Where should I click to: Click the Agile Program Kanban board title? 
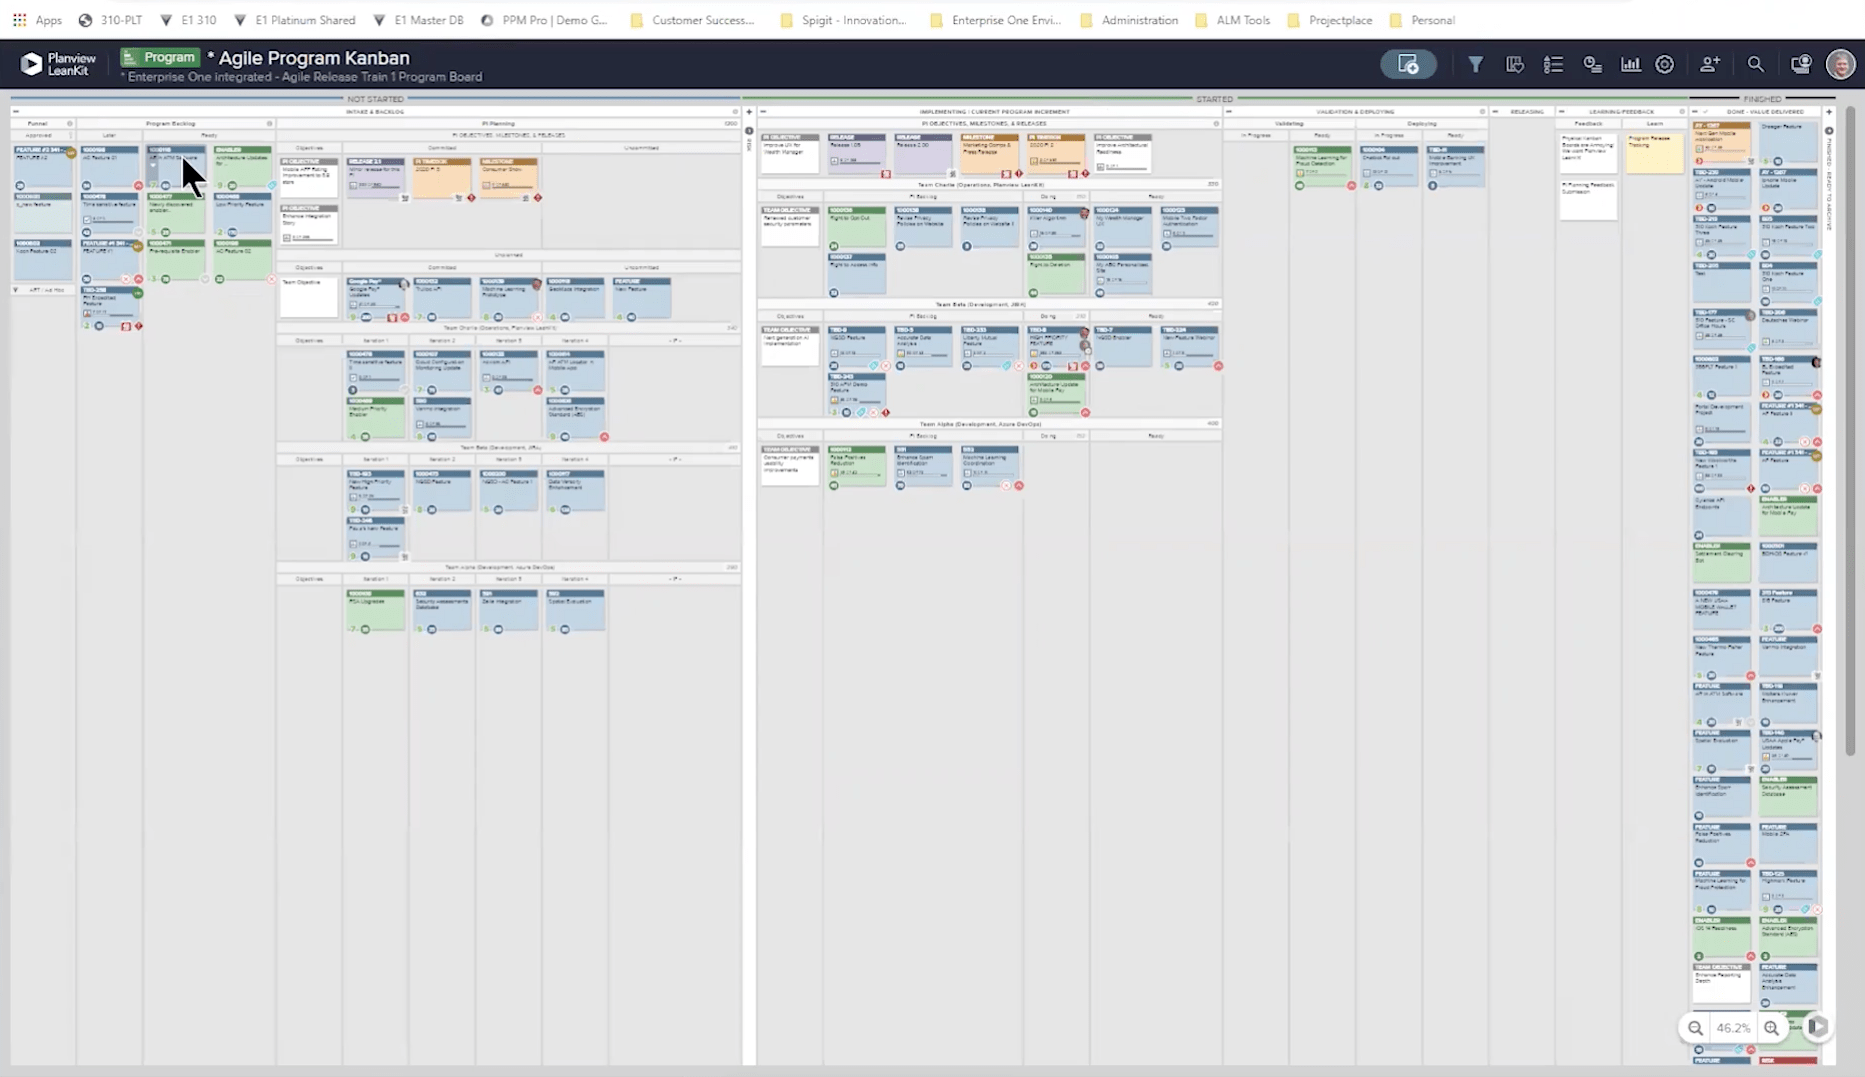(x=314, y=58)
